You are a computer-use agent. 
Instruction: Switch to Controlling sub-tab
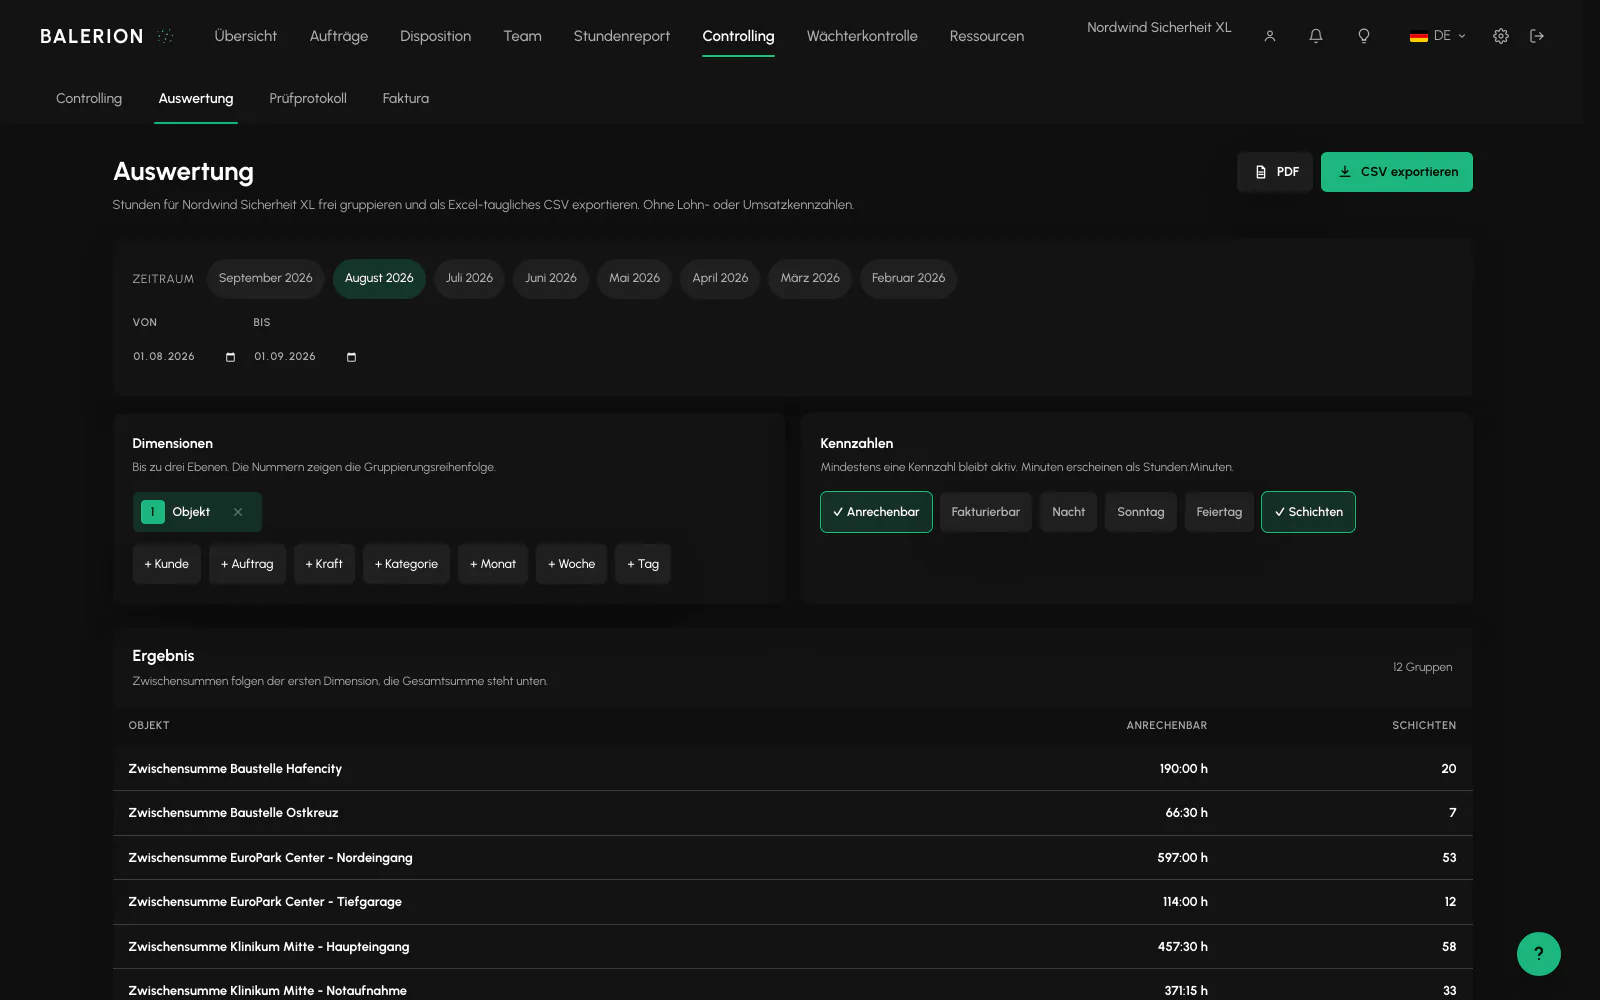(x=89, y=98)
